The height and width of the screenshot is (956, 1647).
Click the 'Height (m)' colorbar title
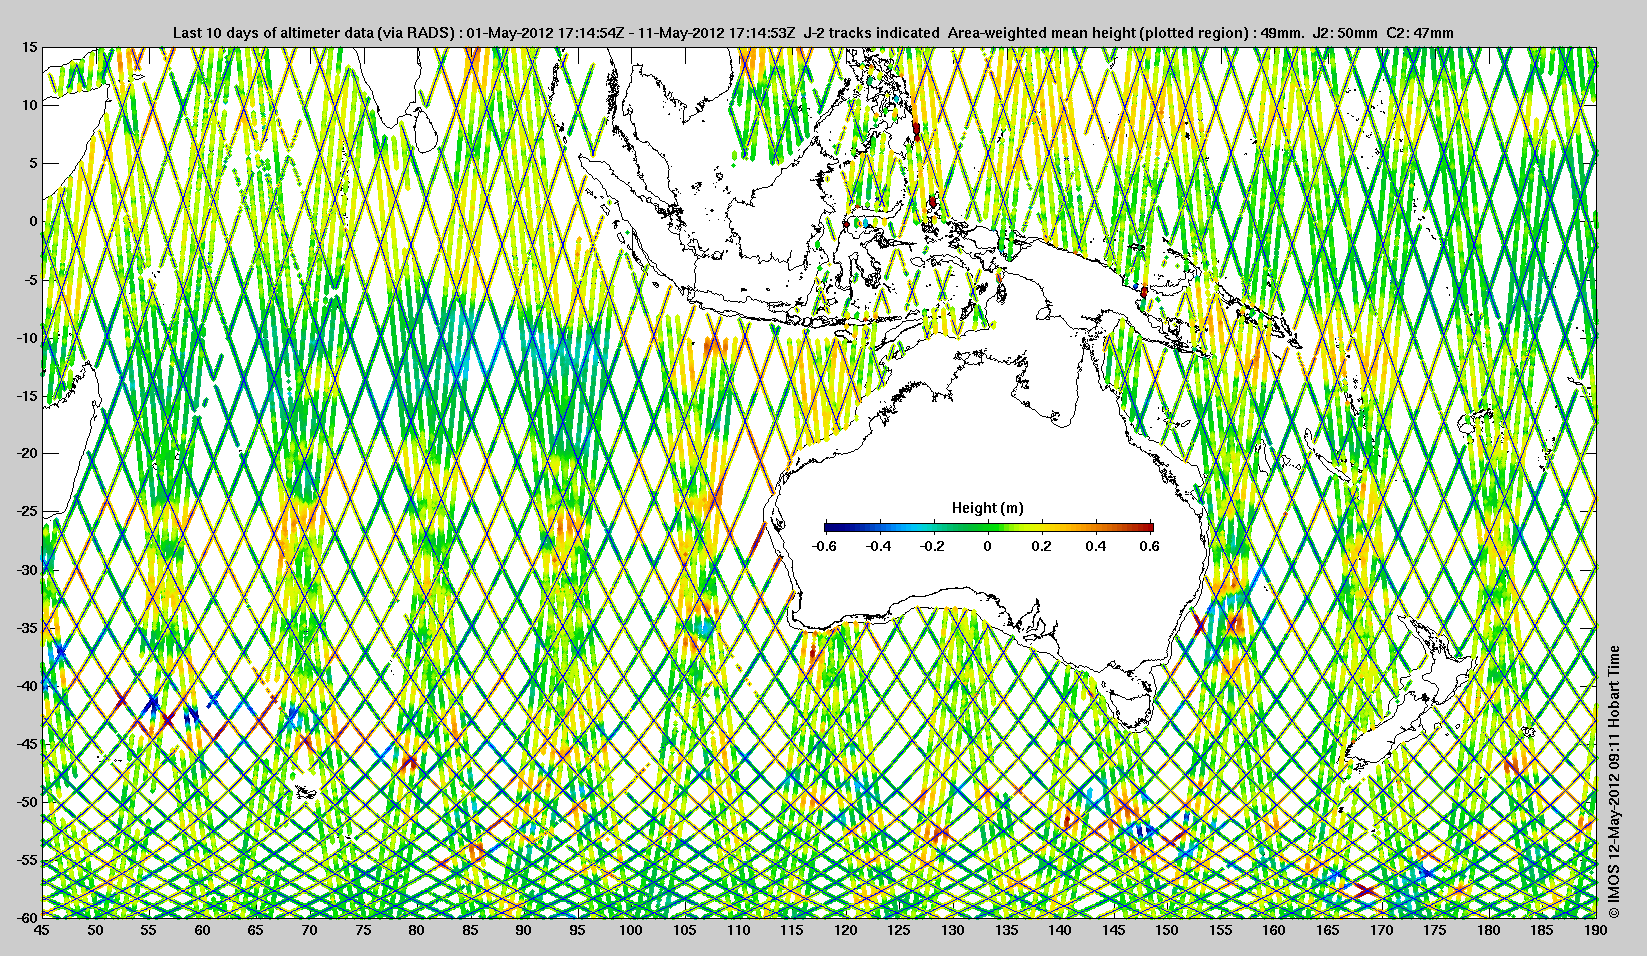point(987,508)
